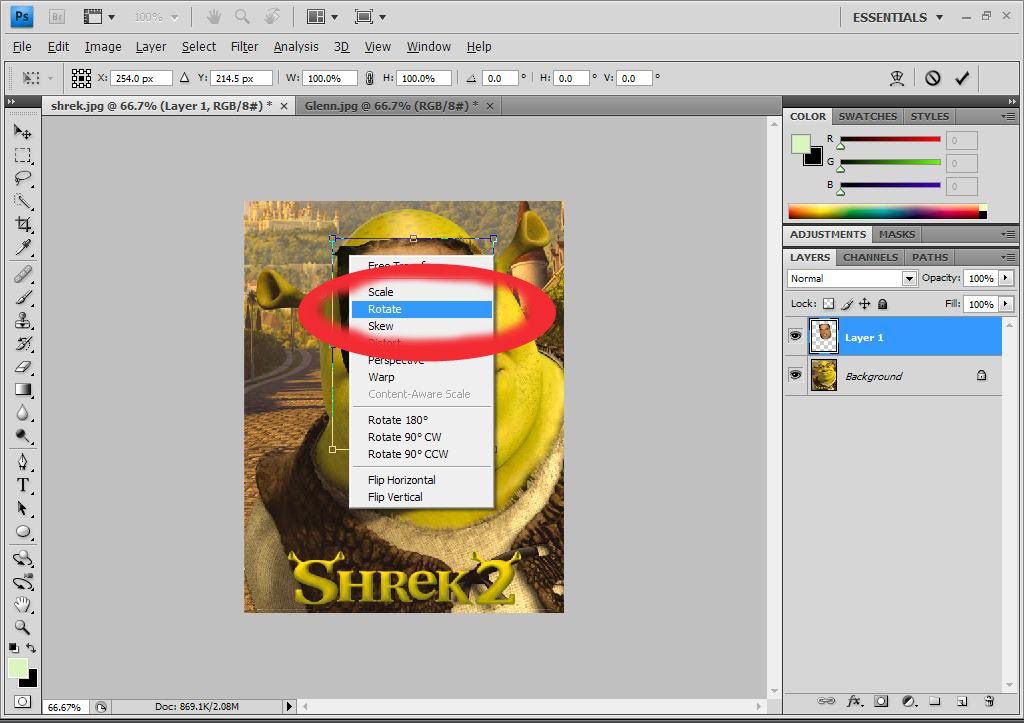
Task: Switch to warp mode icon
Action: (x=897, y=78)
